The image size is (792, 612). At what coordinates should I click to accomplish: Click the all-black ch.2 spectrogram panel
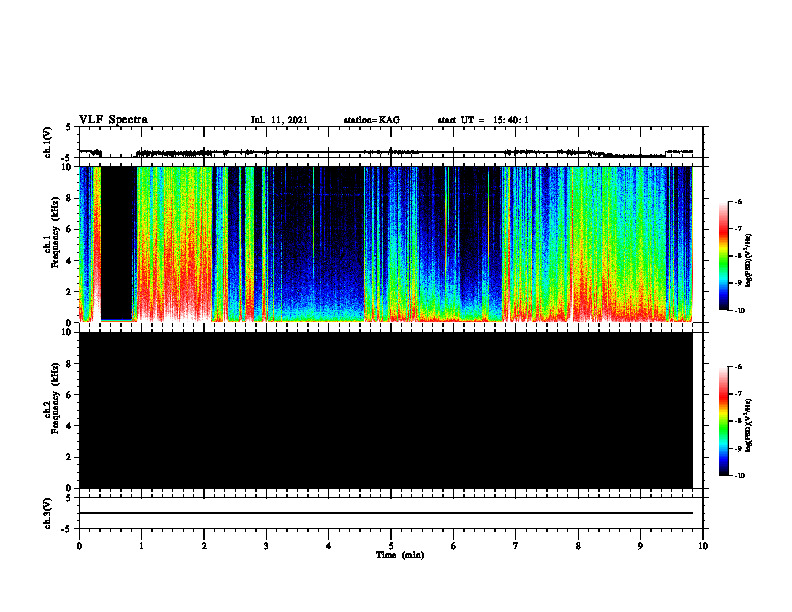coord(386,410)
